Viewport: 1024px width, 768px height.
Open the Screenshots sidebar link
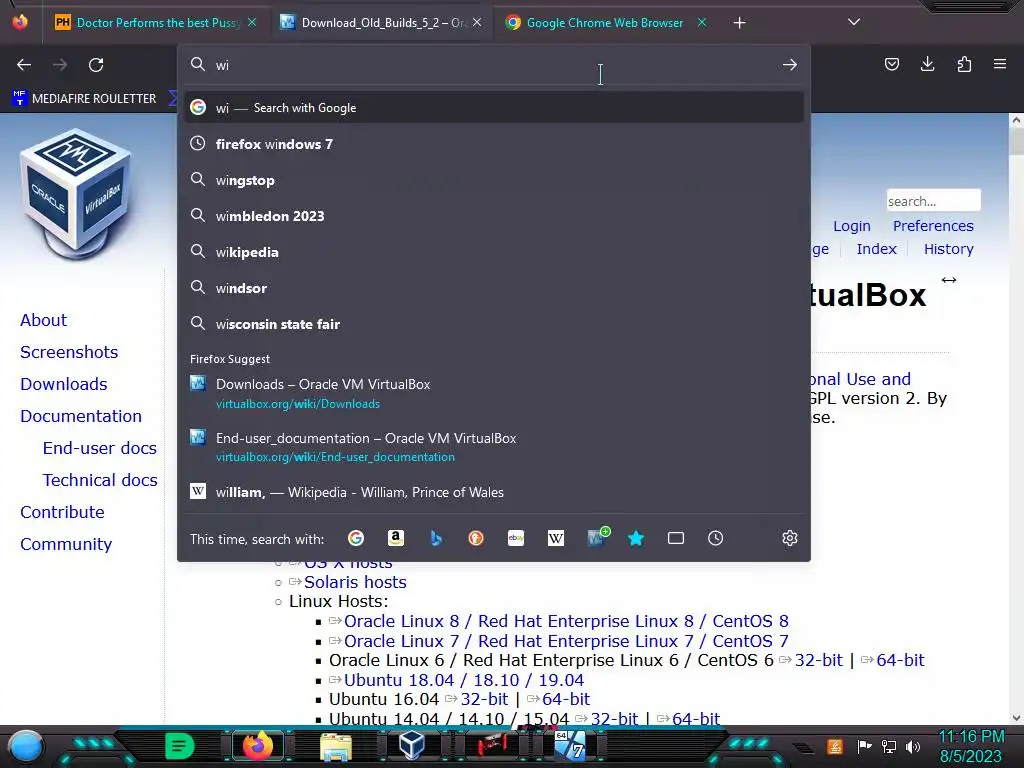point(69,352)
